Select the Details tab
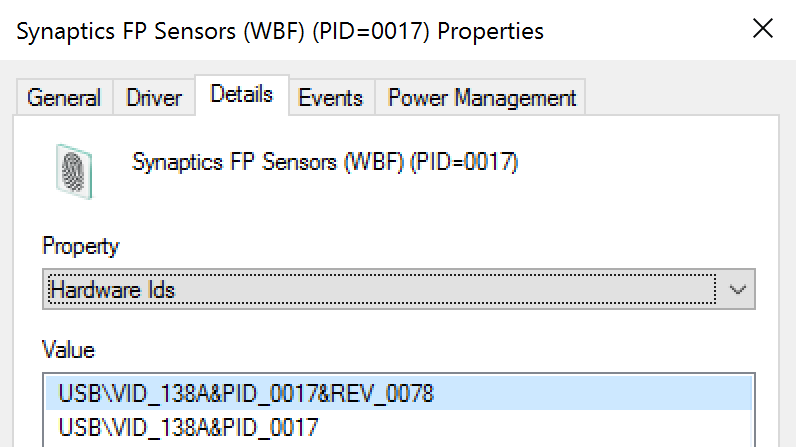This screenshot has width=796, height=447. 242,95
